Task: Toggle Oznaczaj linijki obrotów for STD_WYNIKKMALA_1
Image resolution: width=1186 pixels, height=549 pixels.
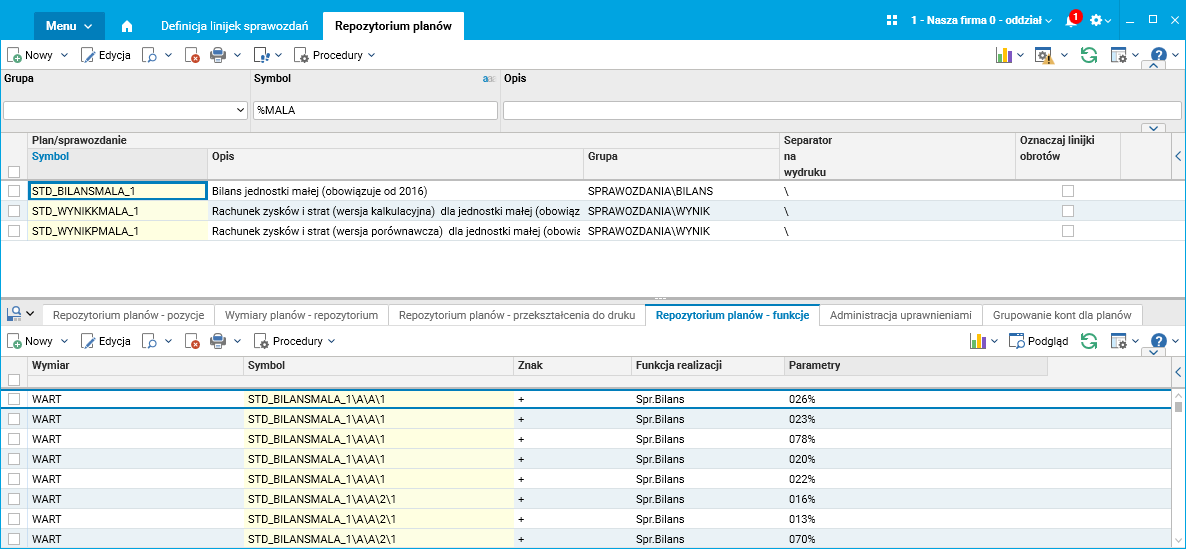Action: click(x=1068, y=211)
